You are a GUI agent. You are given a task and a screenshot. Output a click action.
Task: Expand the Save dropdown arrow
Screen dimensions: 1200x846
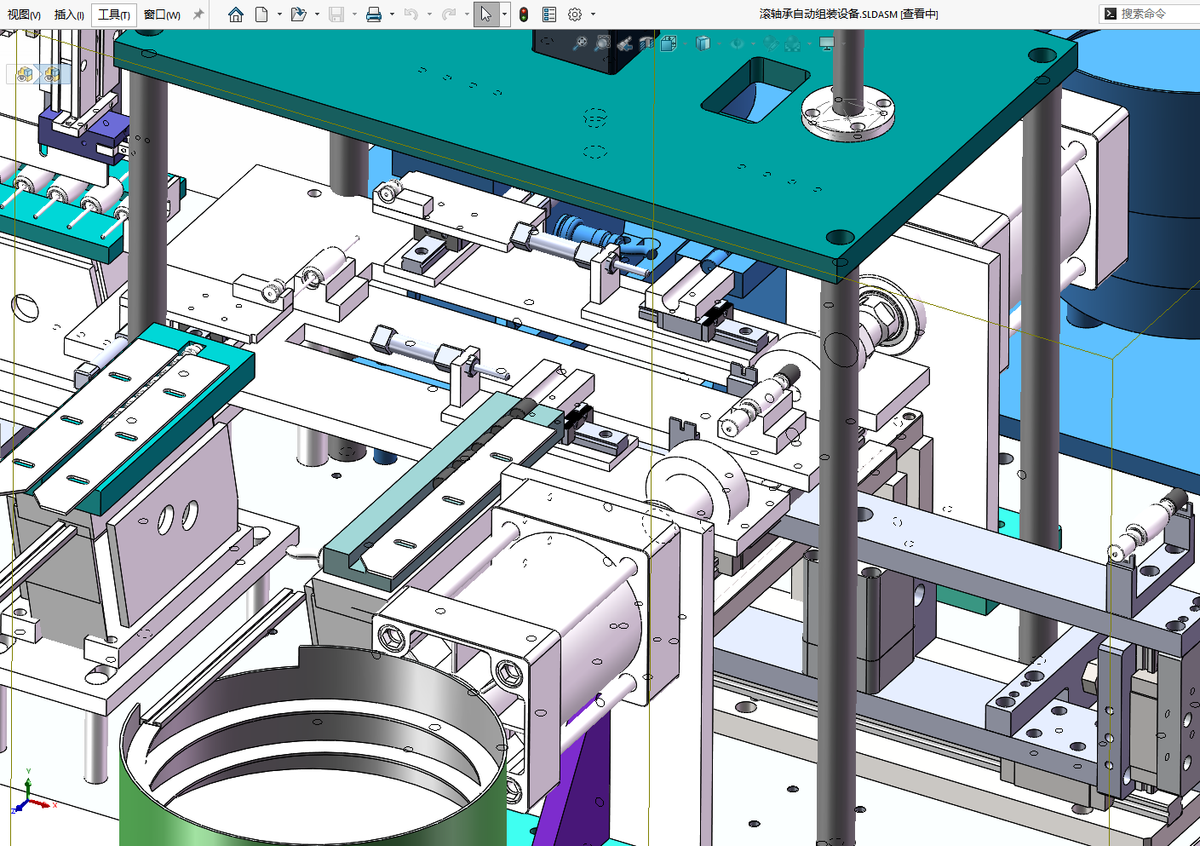[354, 15]
